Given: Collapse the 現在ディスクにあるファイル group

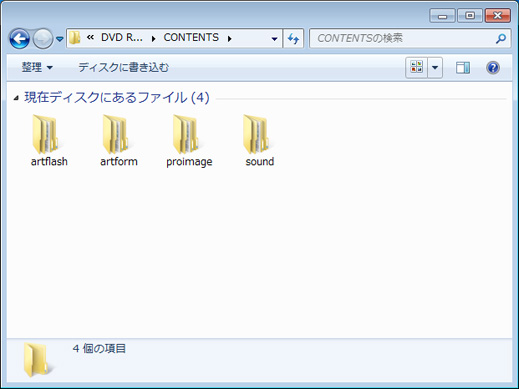Looking at the screenshot, I should pyautogui.click(x=16, y=98).
